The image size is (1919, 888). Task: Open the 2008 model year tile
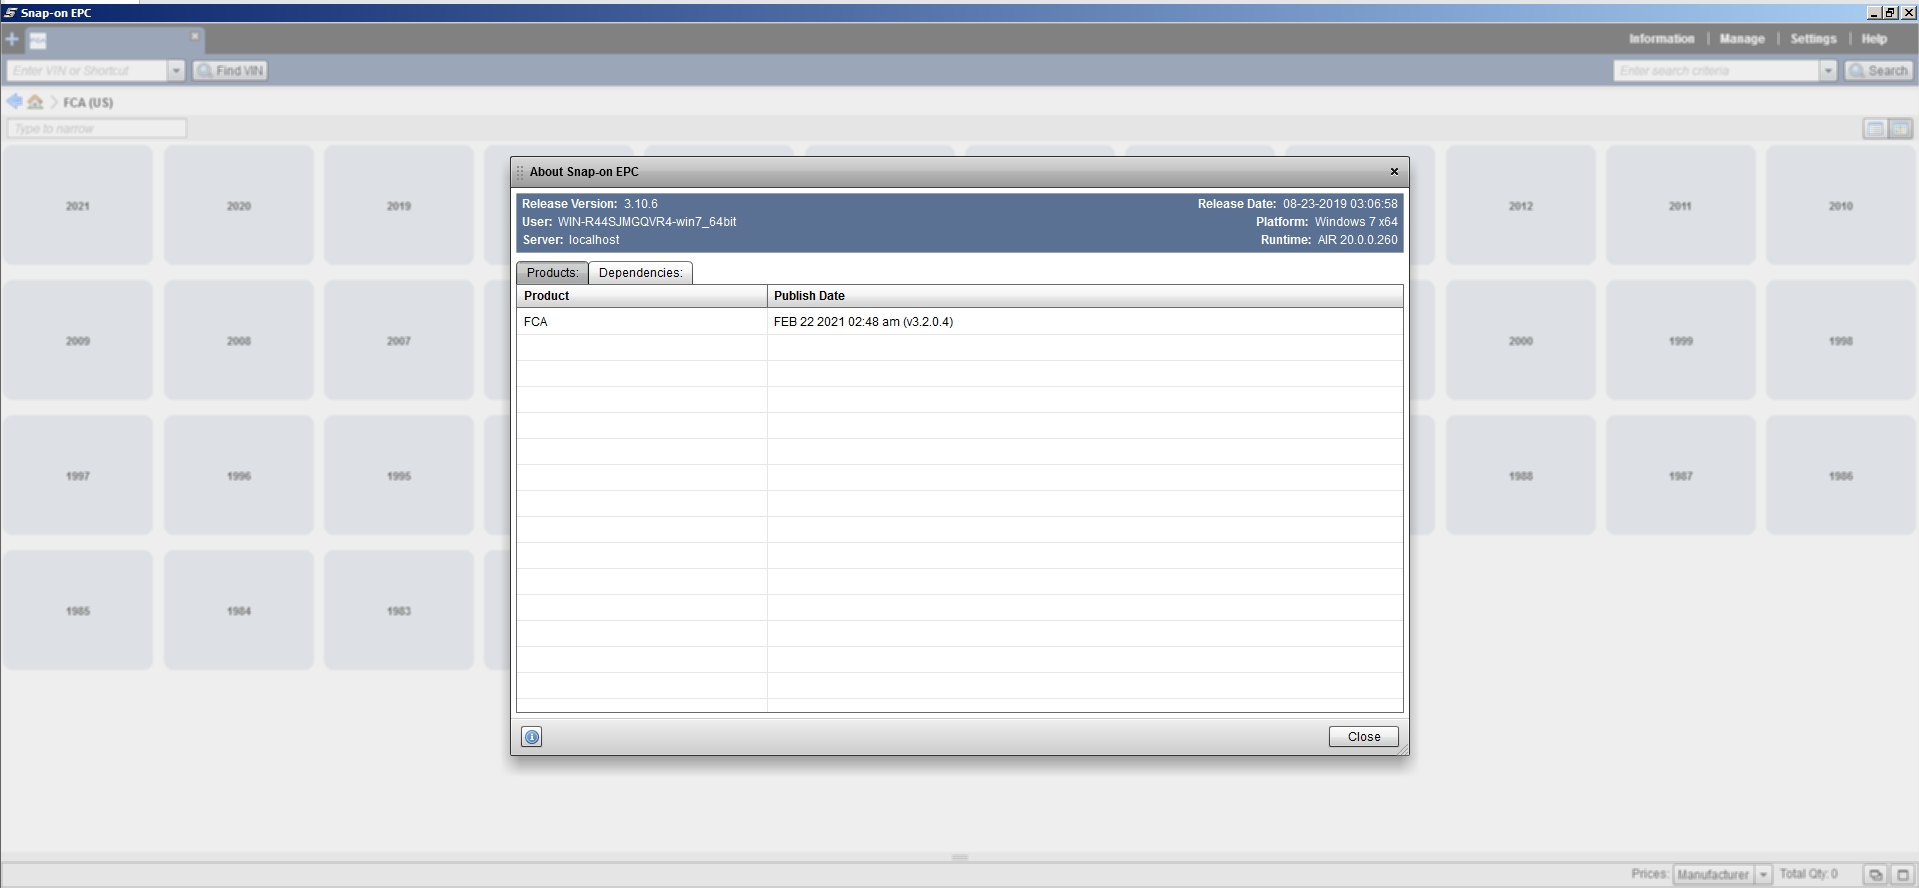point(239,340)
